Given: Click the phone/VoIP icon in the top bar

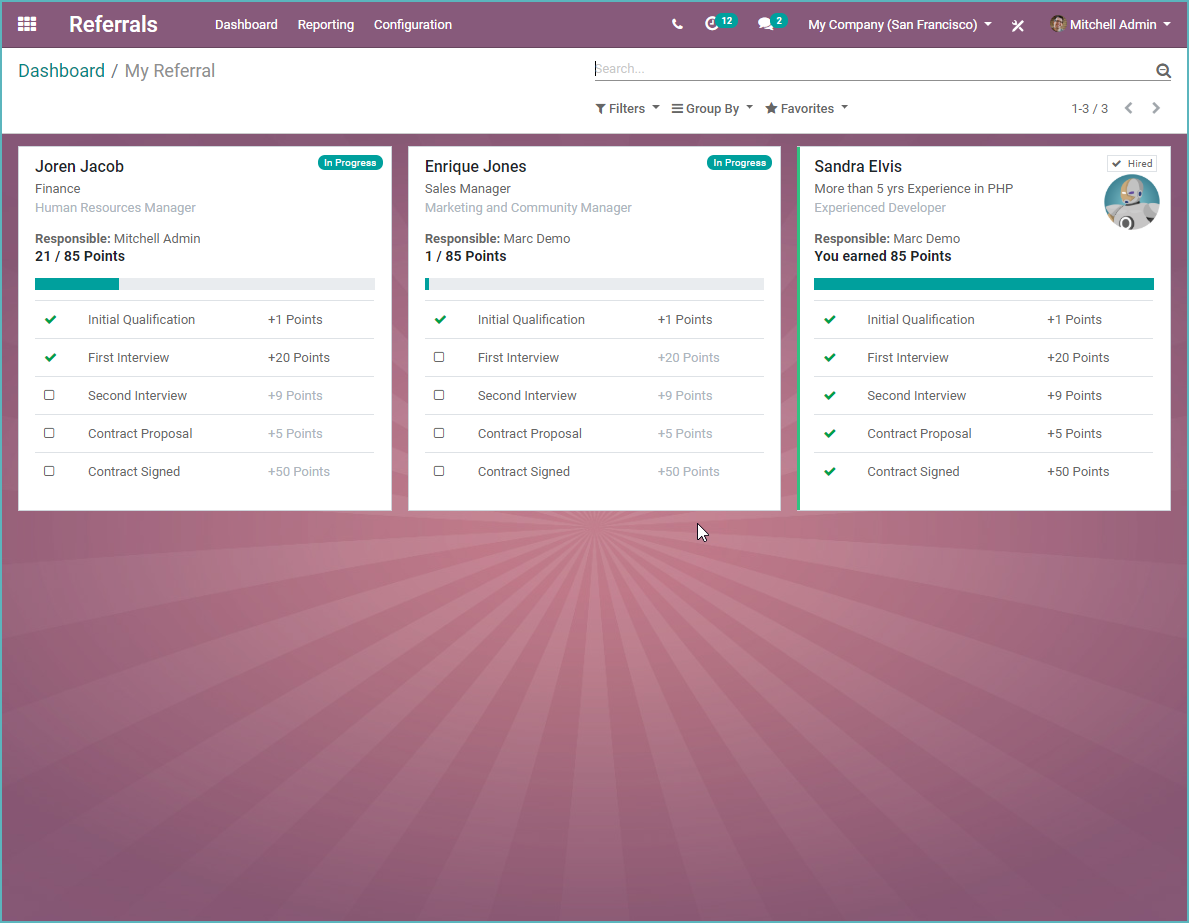Looking at the screenshot, I should pyautogui.click(x=677, y=23).
